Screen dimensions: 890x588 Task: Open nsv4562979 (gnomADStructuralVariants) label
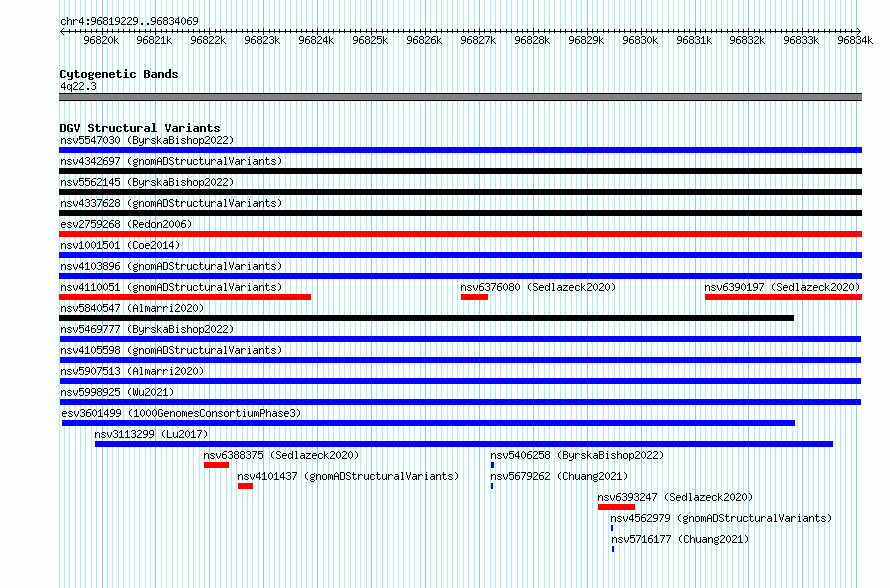click(721, 518)
